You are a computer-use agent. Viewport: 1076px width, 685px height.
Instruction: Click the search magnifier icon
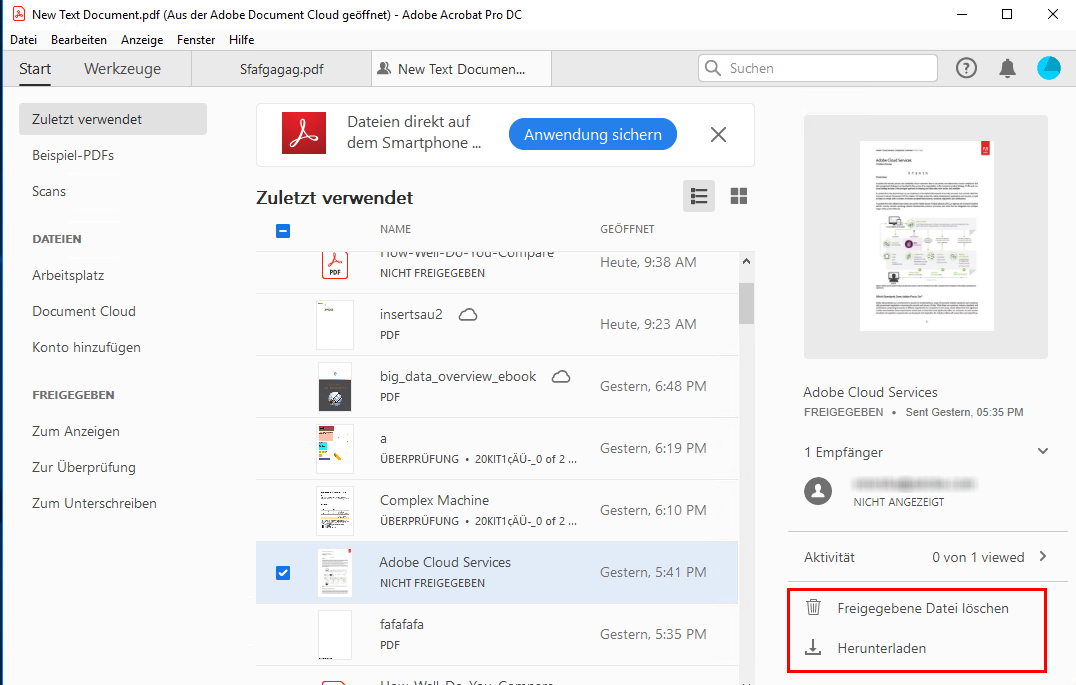[713, 68]
